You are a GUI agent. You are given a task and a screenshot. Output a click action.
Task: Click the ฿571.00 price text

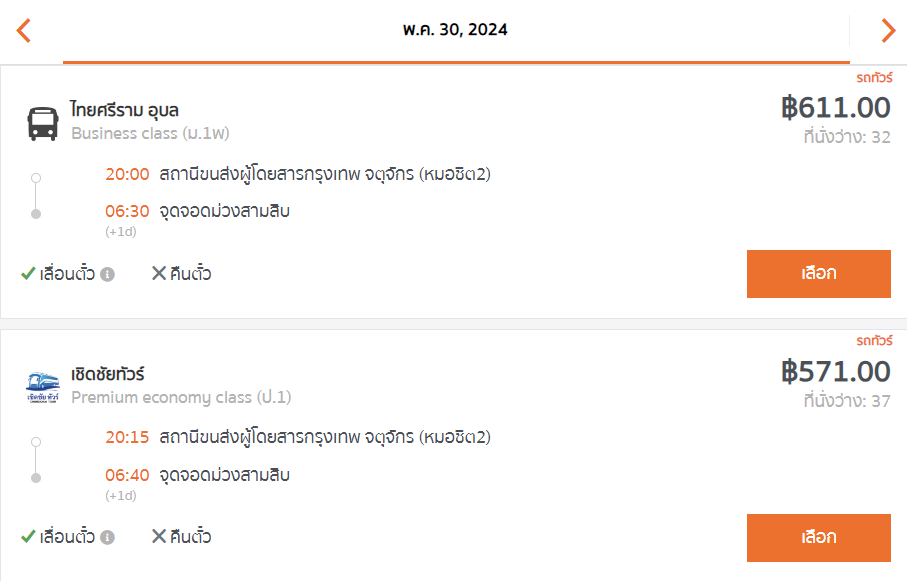pyautogui.click(x=836, y=372)
